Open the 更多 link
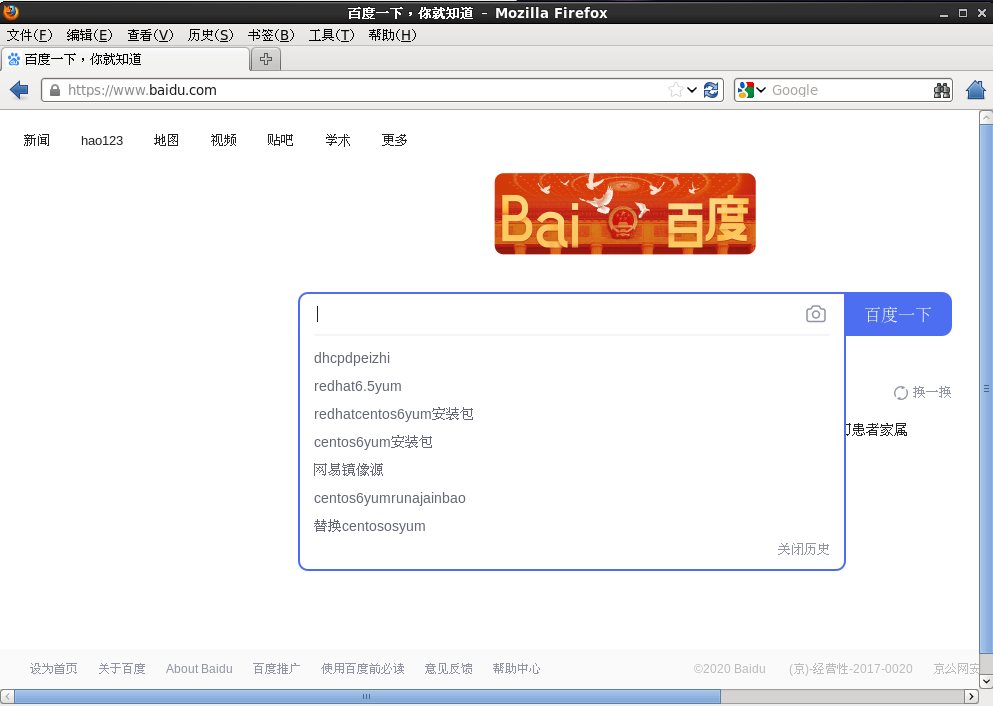Screen dimensions: 993x706 click(395, 140)
